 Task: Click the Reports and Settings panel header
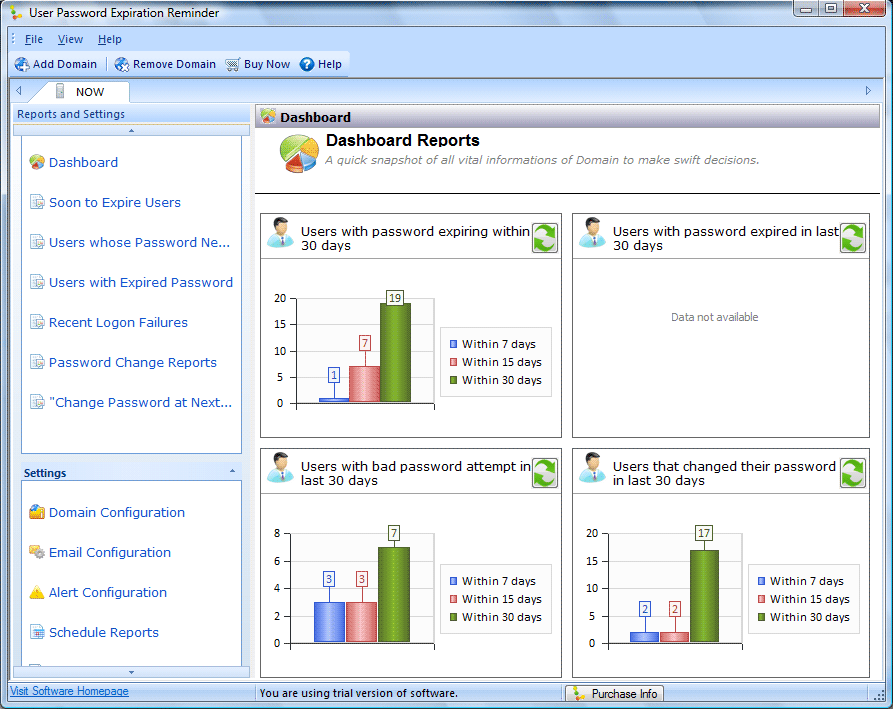131,114
